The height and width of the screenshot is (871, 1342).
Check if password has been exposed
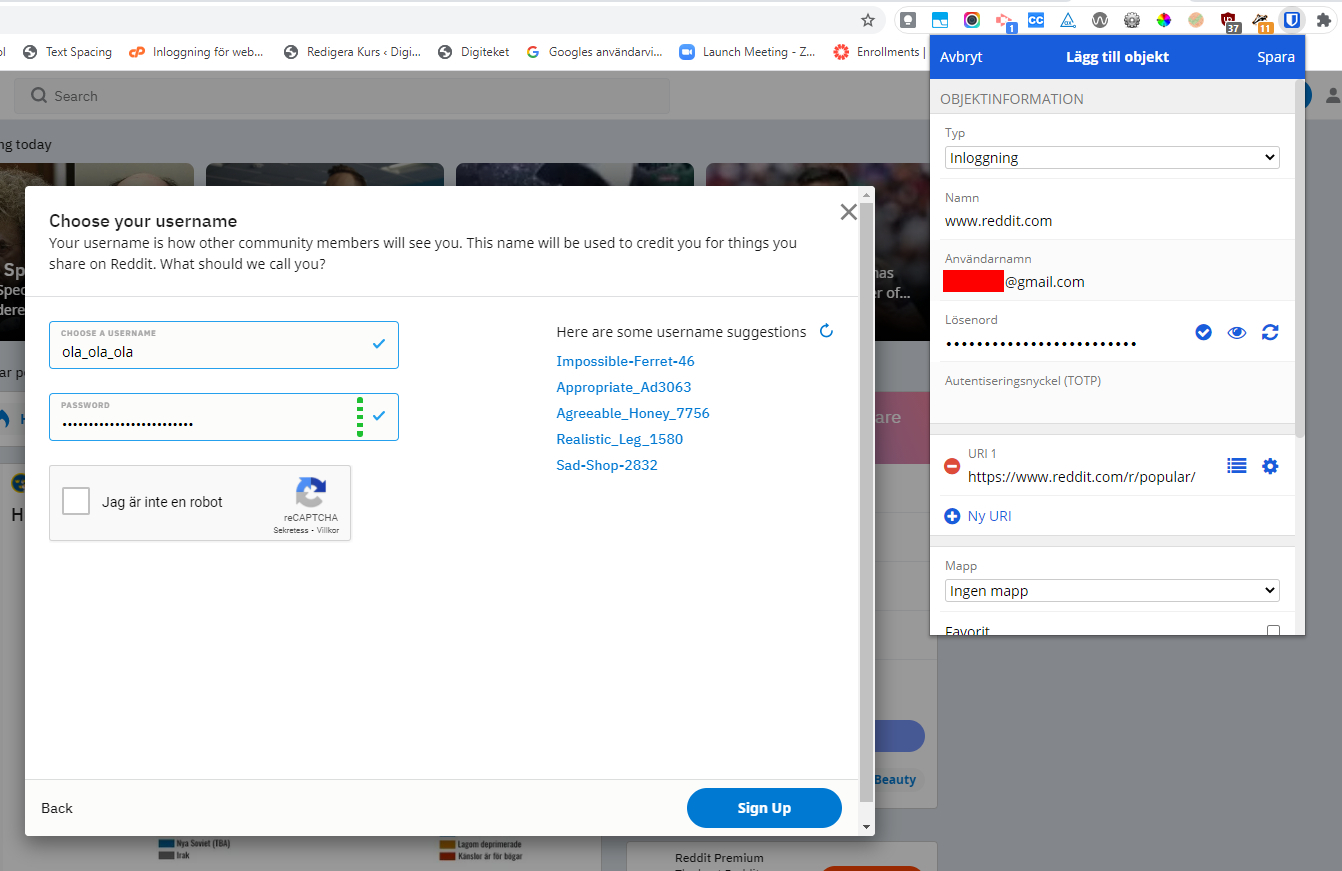[1204, 332]
